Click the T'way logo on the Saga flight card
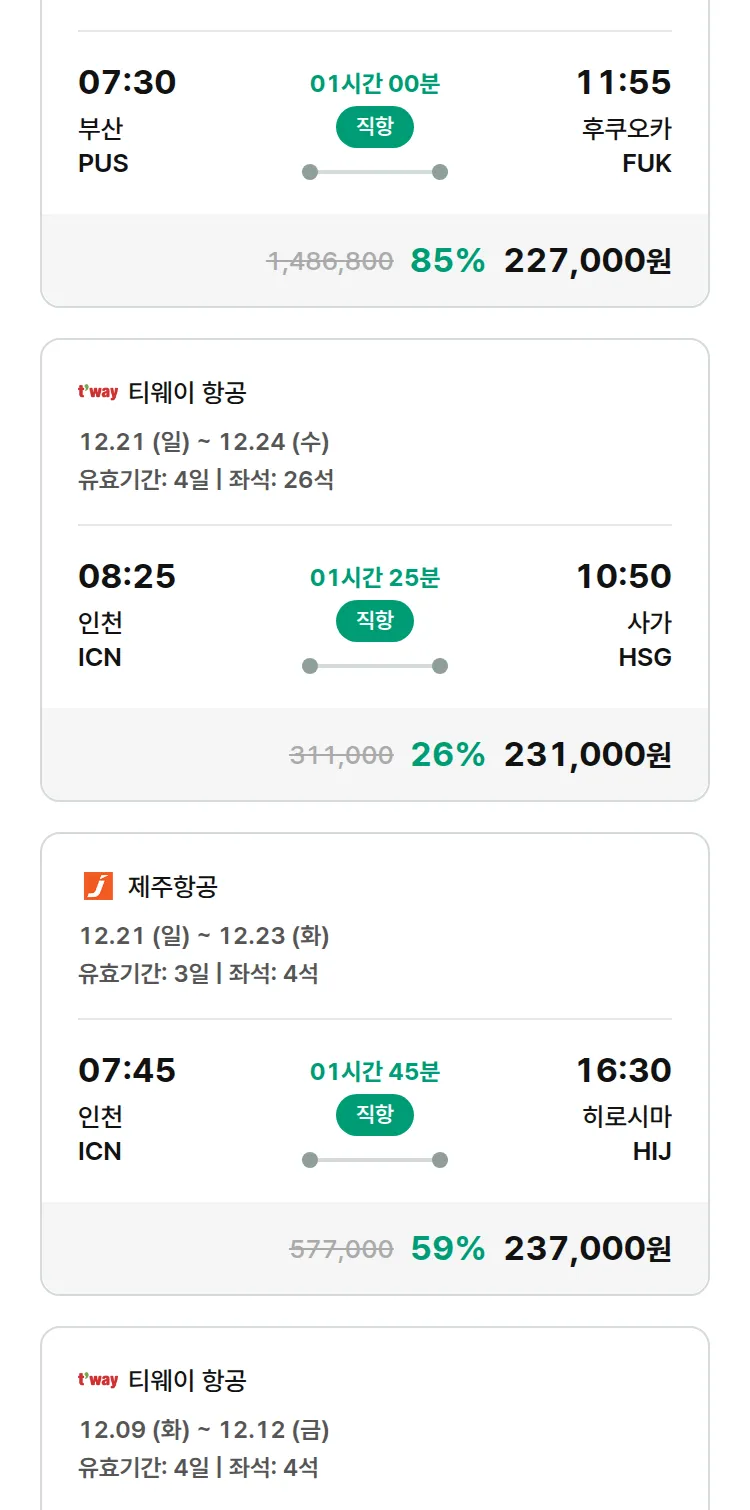Screen dimensions: 750x1510 pyautogui.click(x=98, y=392)
